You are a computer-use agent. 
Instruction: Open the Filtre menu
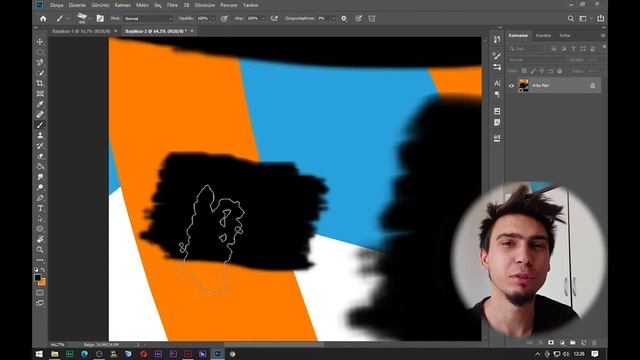(172, 5)
